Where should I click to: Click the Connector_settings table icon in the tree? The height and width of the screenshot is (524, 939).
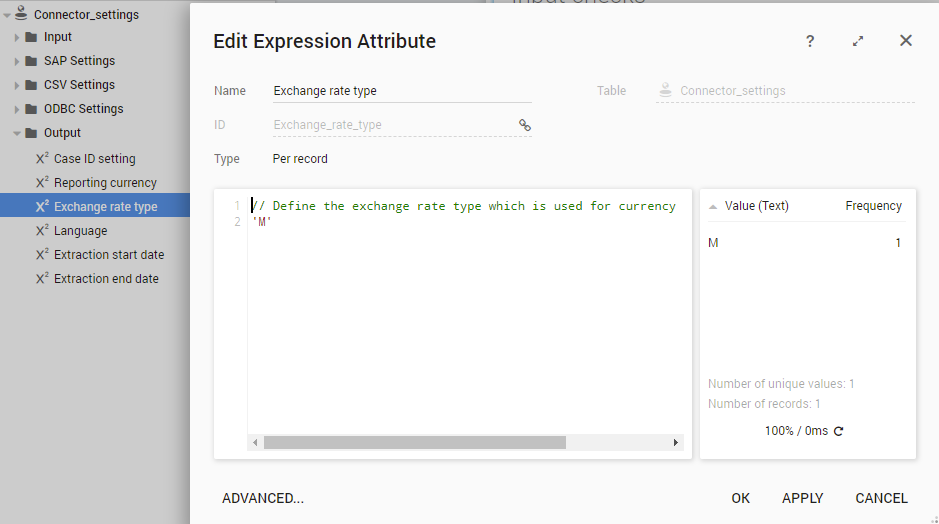[x=22, y=14]
